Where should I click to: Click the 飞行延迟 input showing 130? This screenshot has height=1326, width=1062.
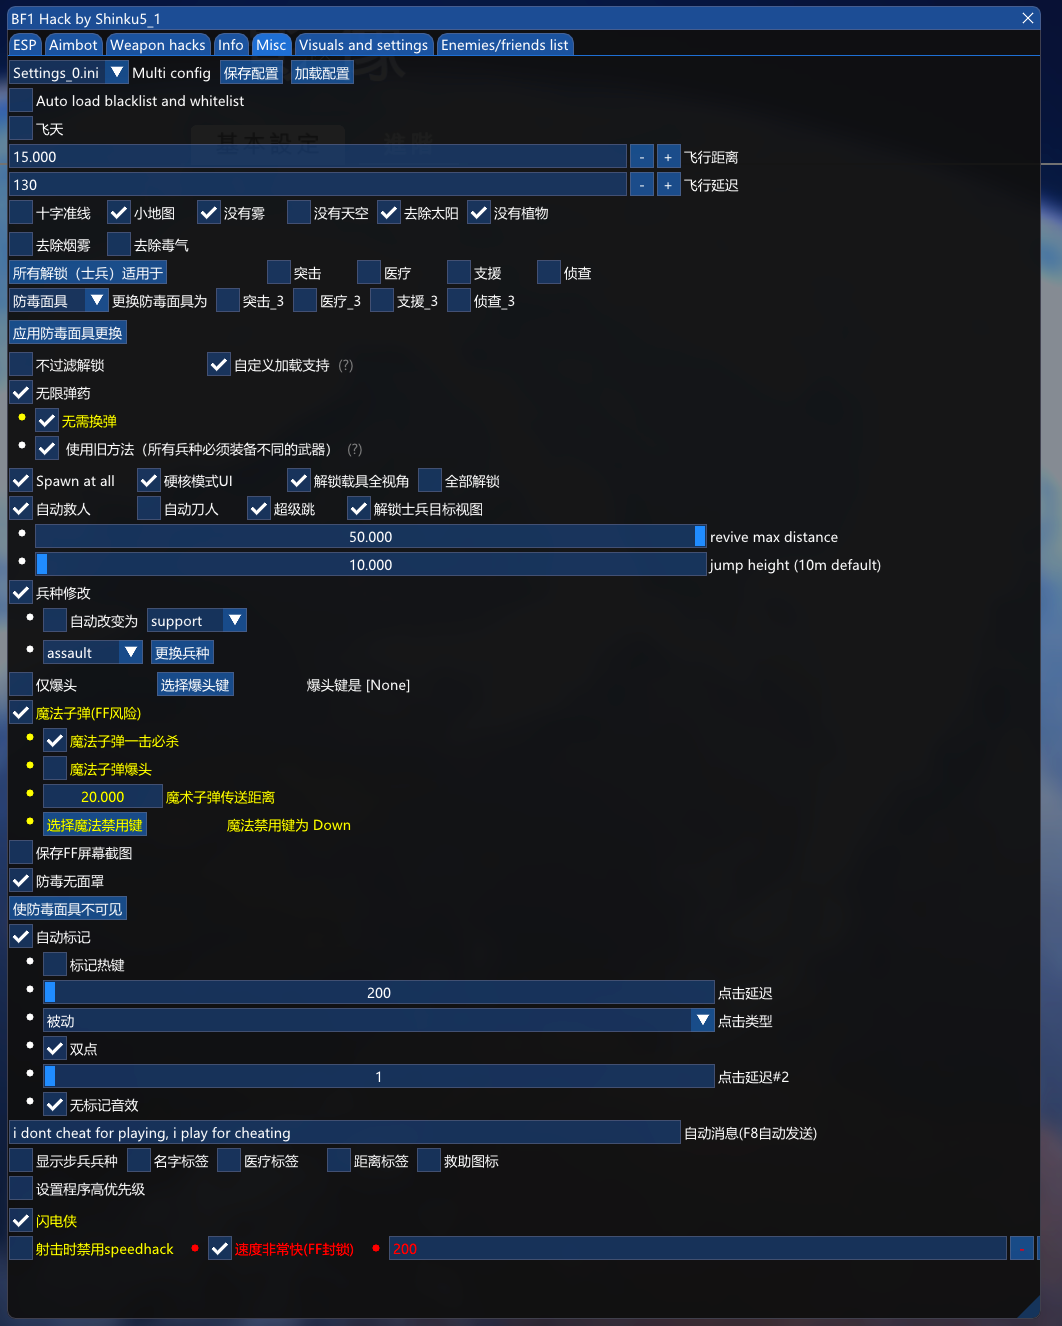click(318, 185)
